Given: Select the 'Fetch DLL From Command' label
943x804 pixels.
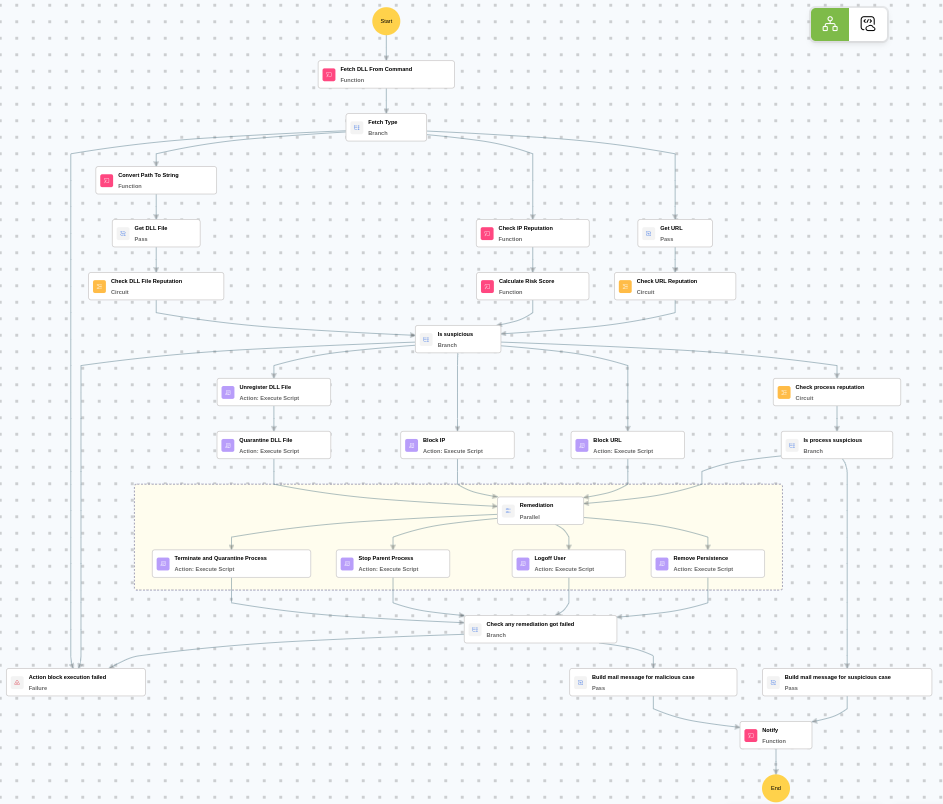Looking at the screenshot, I should [x=376, y=69].
